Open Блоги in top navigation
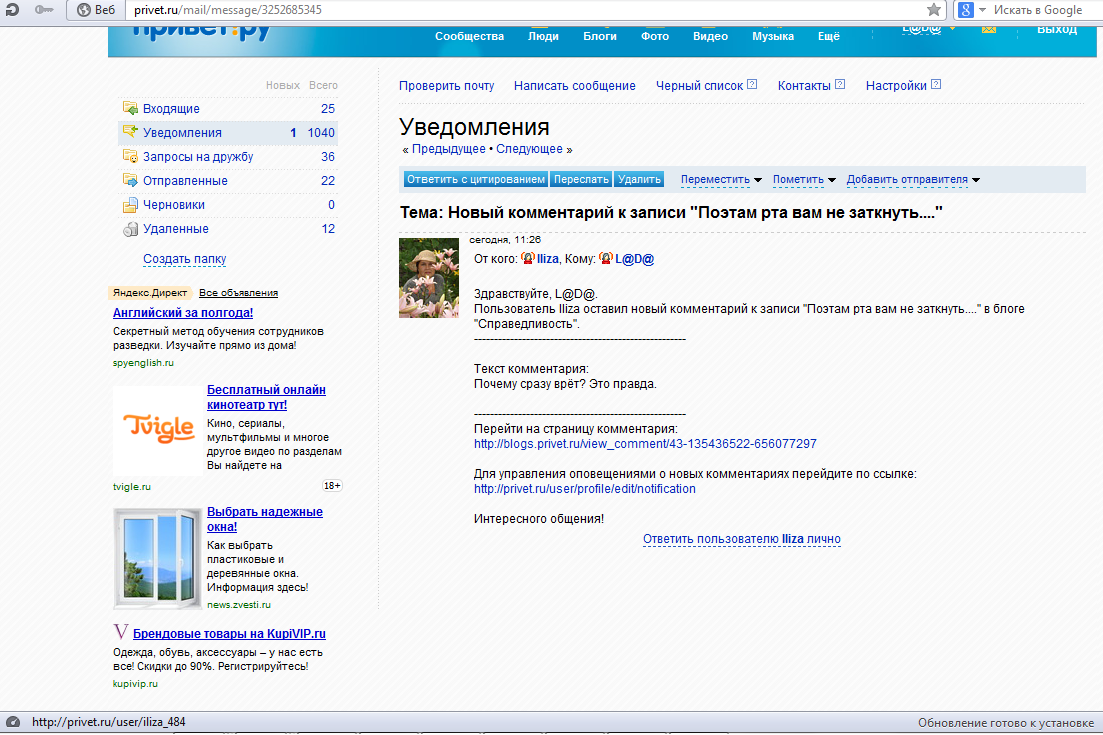The width and height of the screenshot is (1103, 735). click(x=599, y=36)
